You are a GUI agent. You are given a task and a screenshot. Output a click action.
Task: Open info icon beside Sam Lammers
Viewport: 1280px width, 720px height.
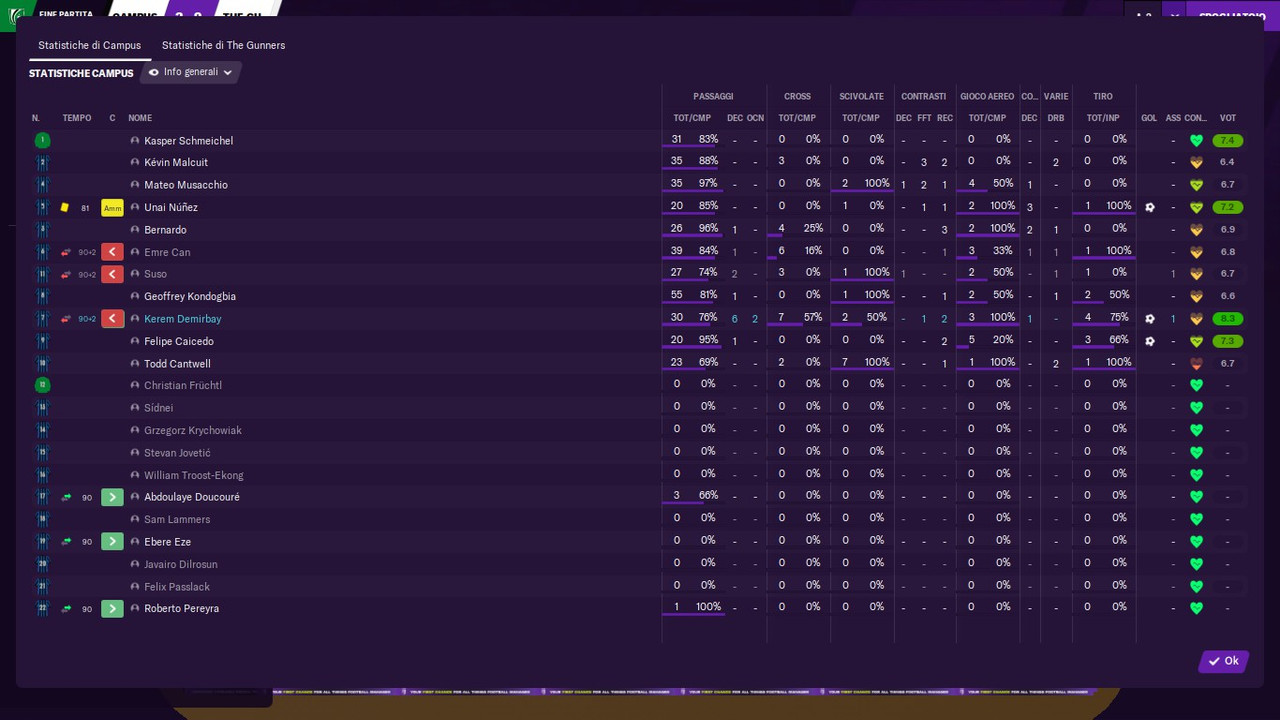click(135, 520)
